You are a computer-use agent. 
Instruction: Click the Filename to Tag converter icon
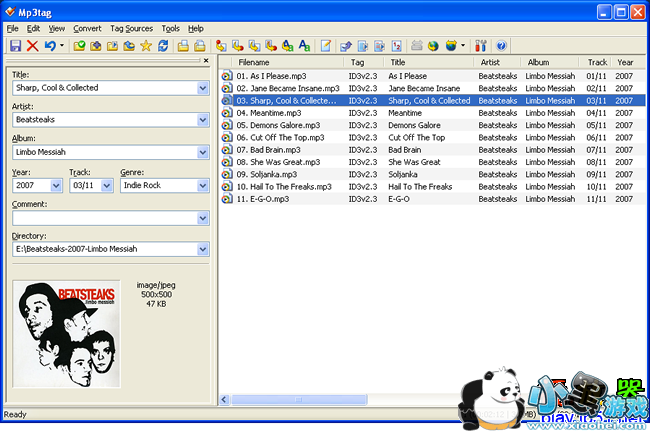238,46
